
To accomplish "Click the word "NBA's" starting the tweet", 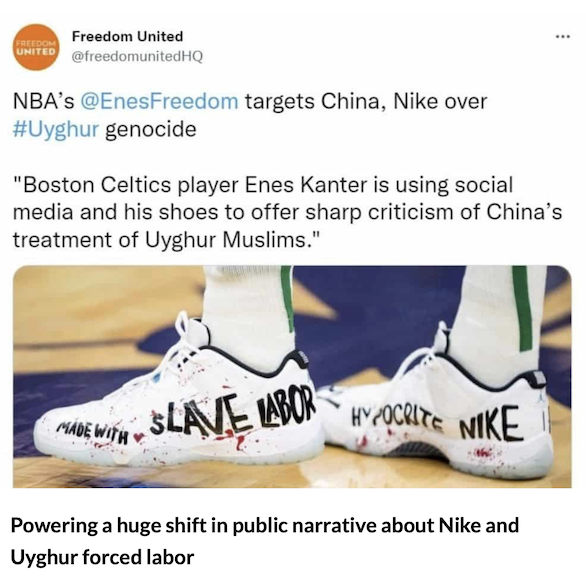I will tap(44, 102).
